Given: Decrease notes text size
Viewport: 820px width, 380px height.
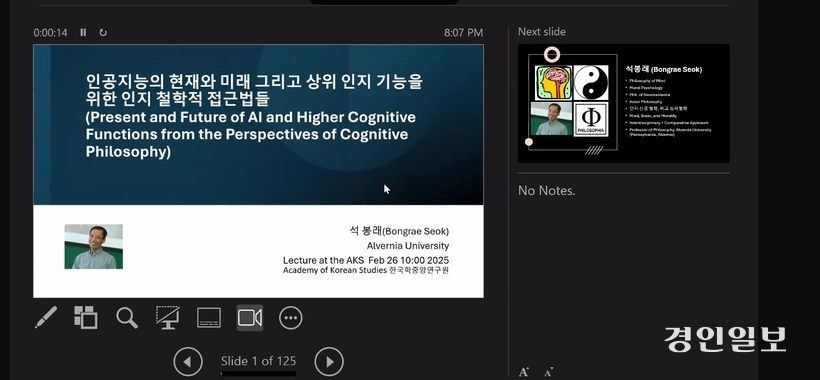Looking at the screenshot, I should 548,372.
